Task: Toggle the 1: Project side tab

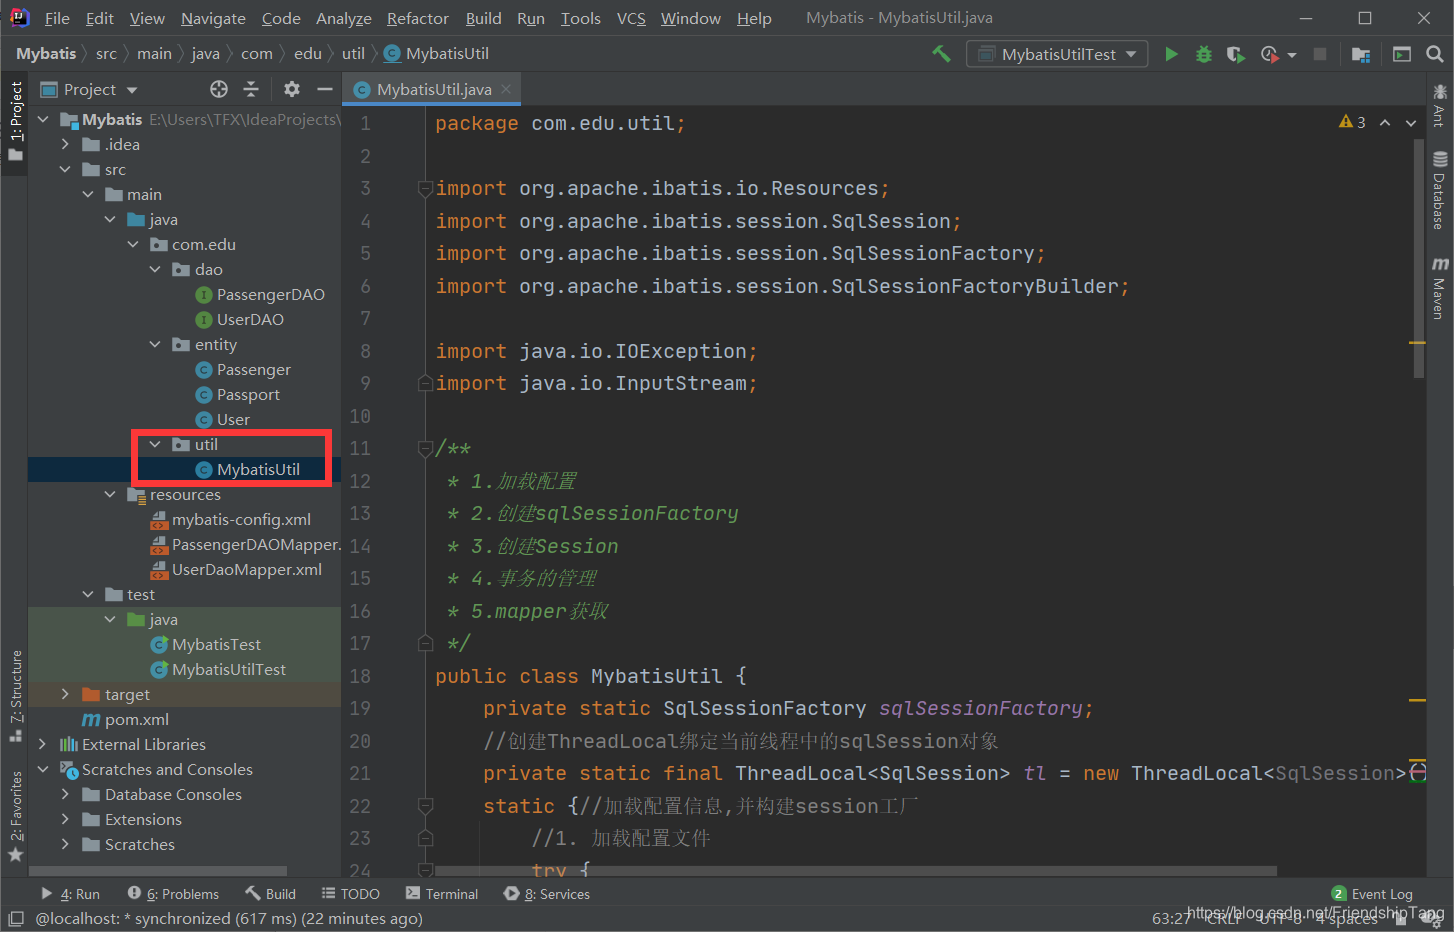Action: point(15,122)
